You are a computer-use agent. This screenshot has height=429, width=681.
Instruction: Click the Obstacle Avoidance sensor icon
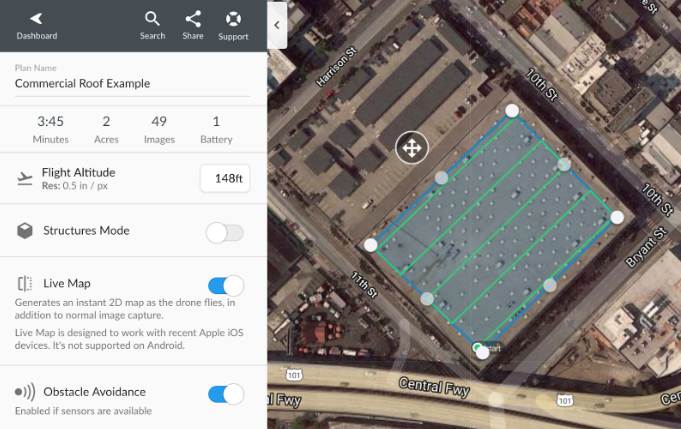point(25,392)
